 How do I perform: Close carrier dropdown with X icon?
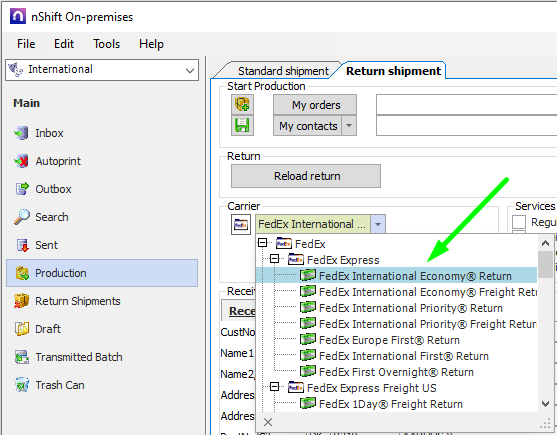click(x=268, y=422)
